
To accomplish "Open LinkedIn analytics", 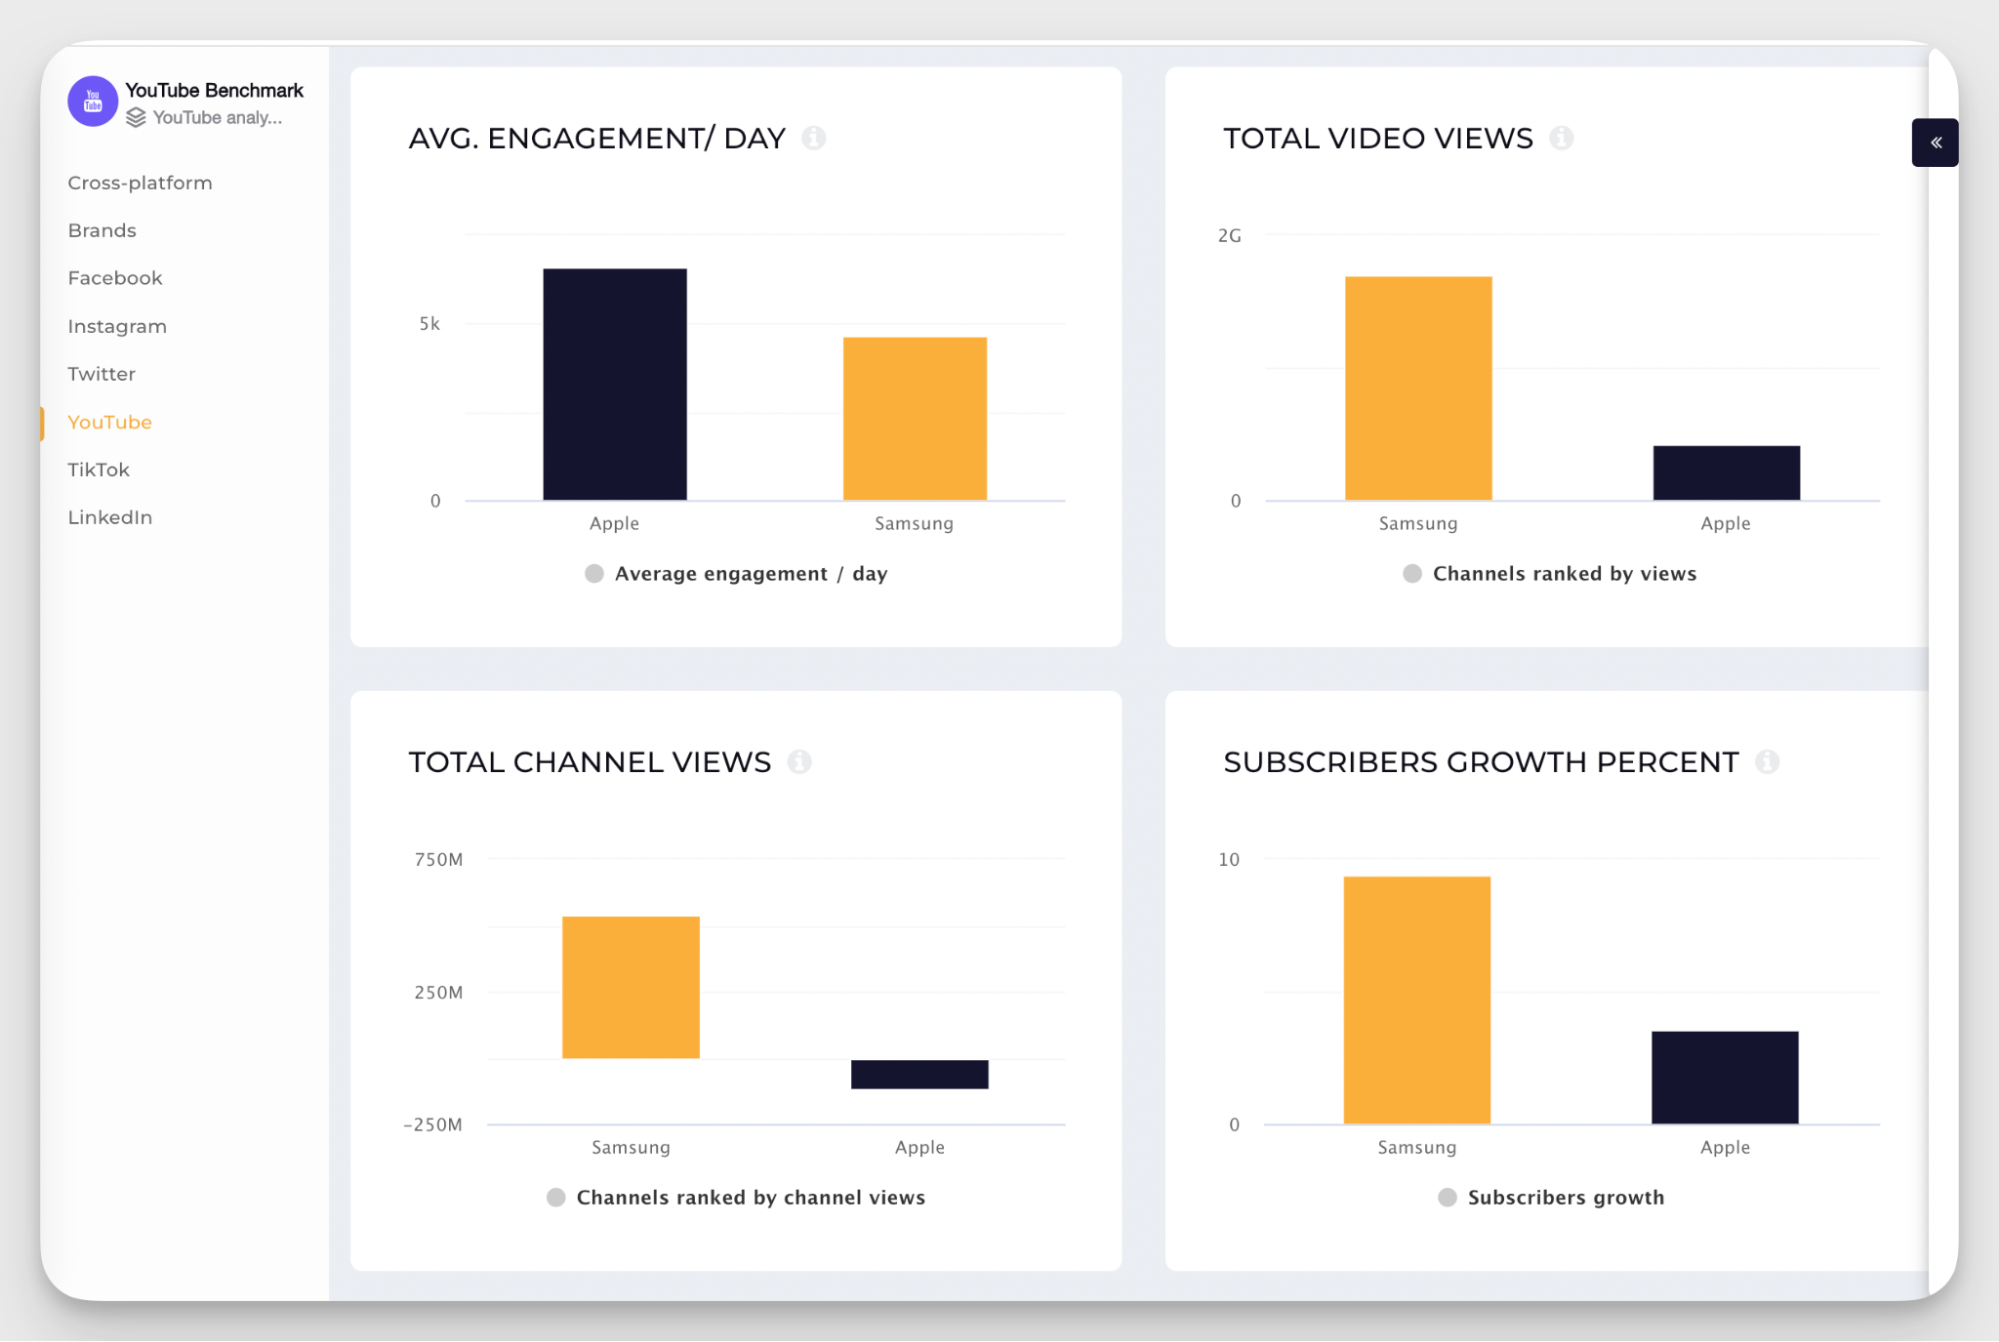I will click(110, 517).
